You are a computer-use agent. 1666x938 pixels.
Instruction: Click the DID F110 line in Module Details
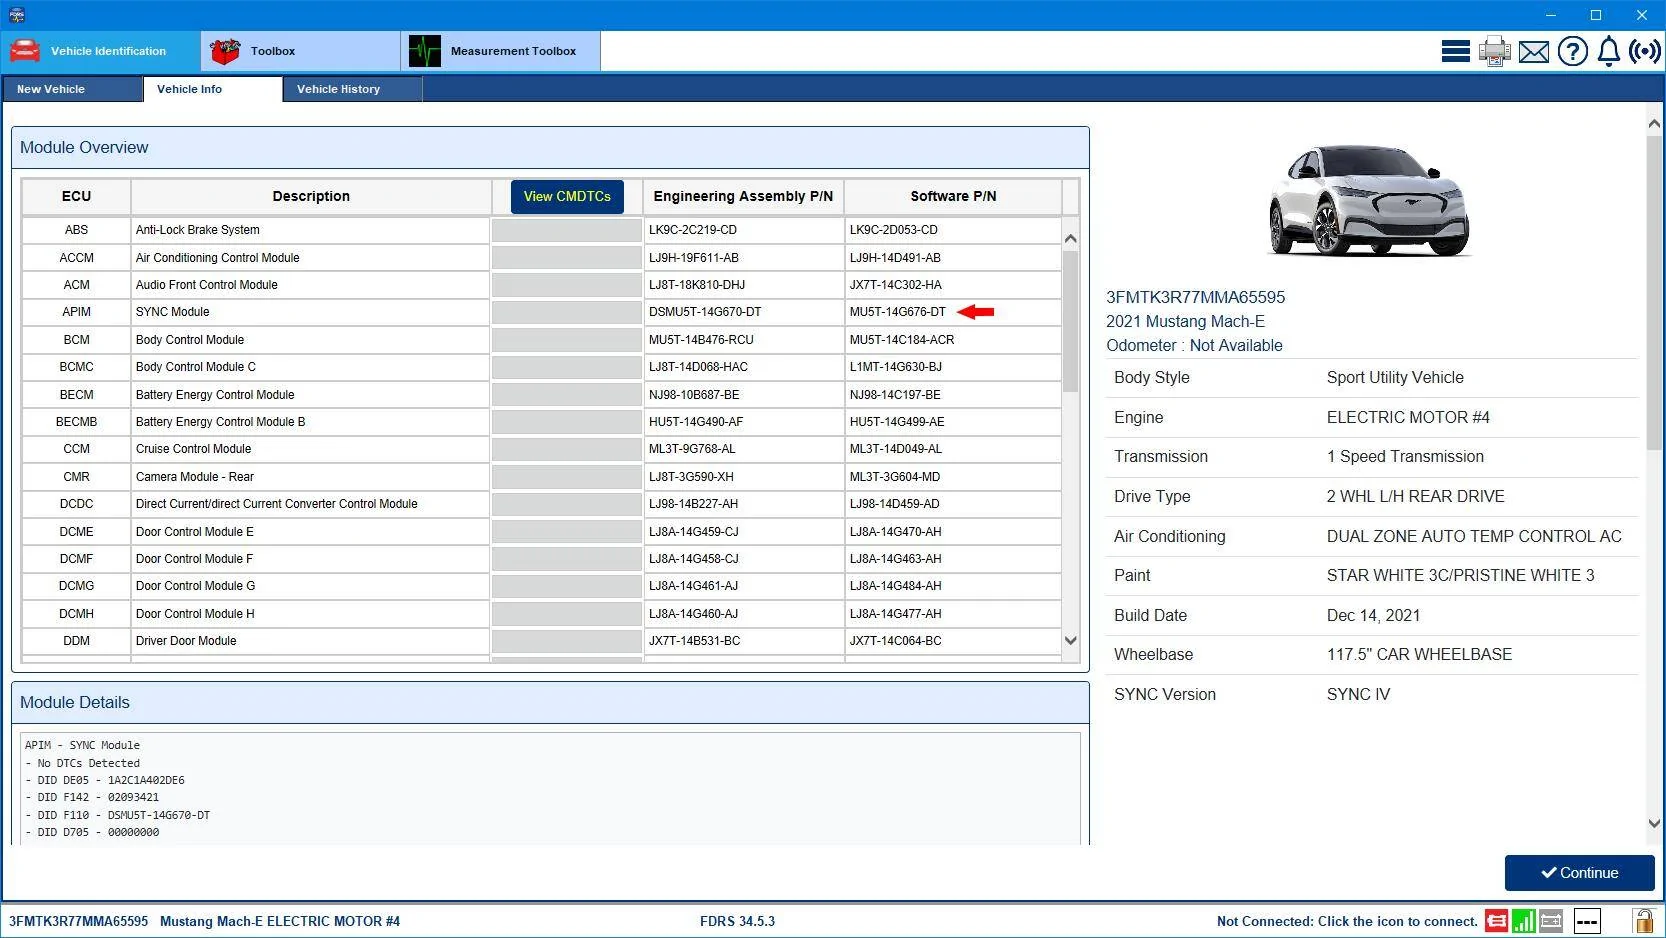click(118, 815)
